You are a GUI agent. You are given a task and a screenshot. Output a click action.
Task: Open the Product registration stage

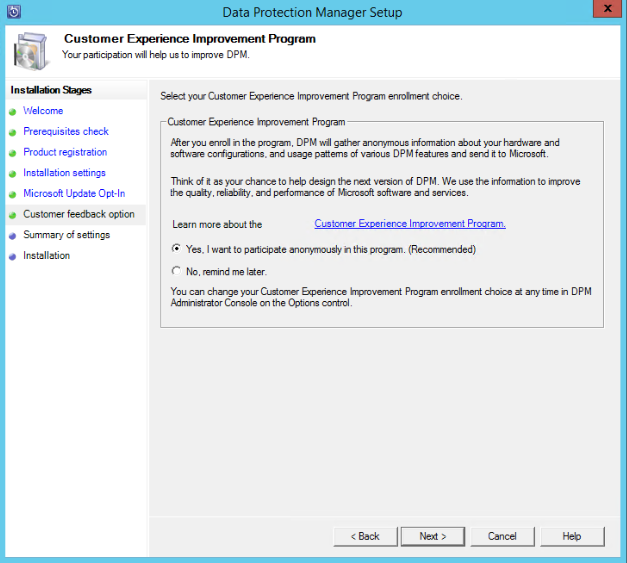65,152
